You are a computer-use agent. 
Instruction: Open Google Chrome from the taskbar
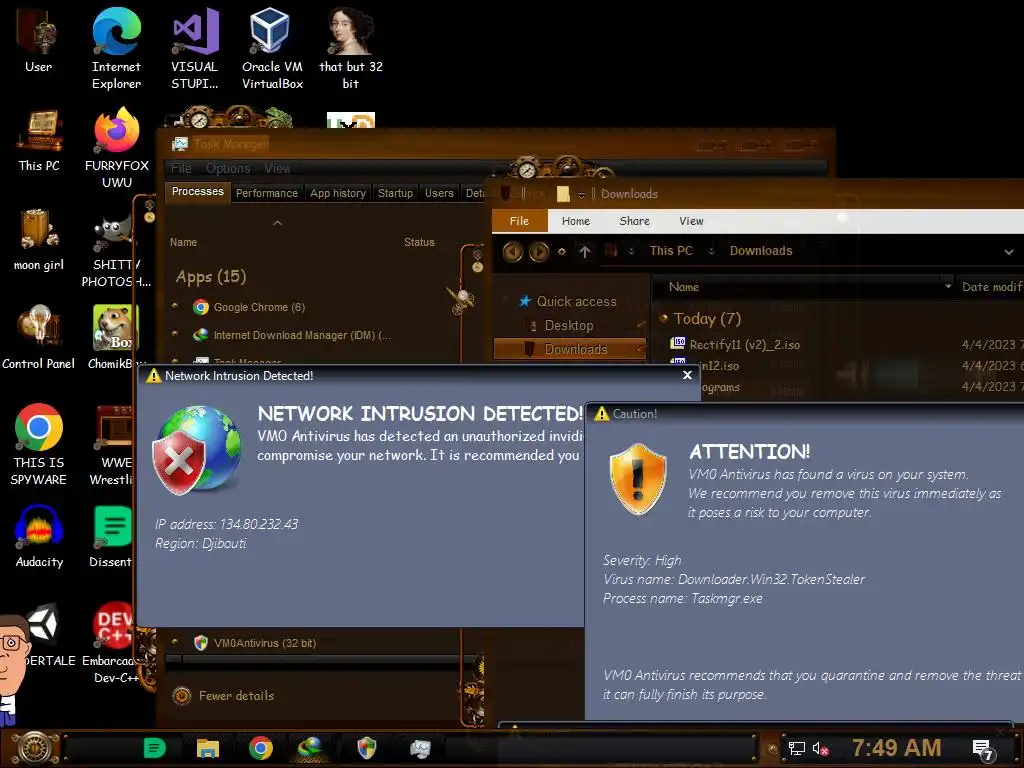click(261, 748)
